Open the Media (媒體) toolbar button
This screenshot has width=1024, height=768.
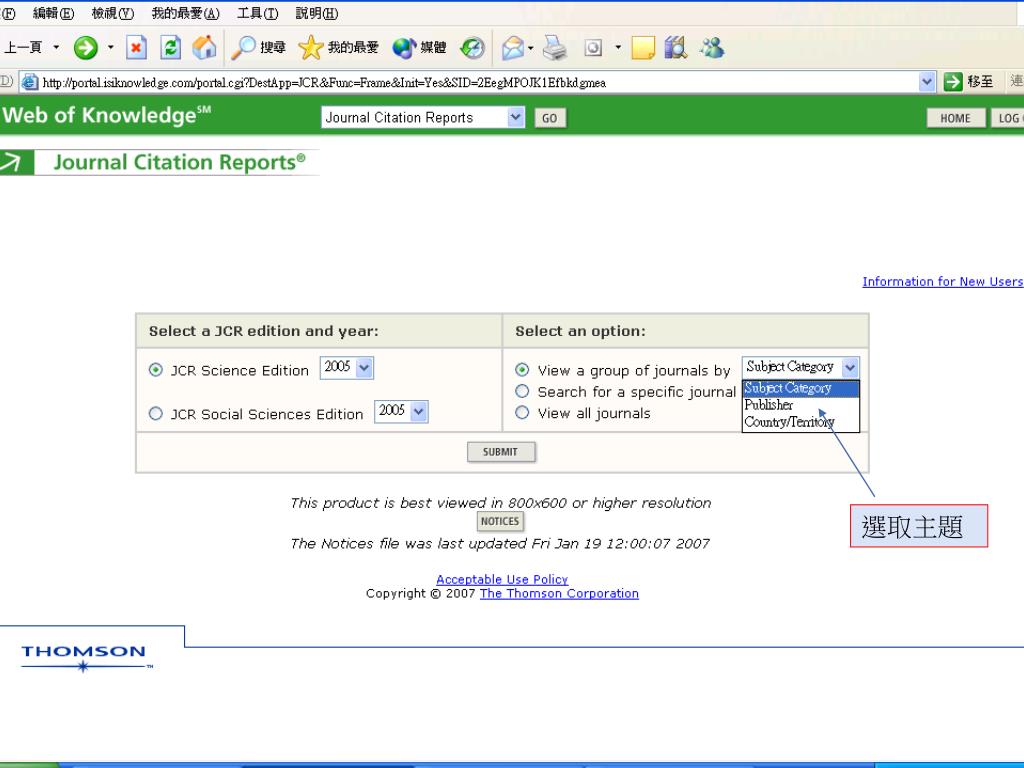[x=419, y=48]
